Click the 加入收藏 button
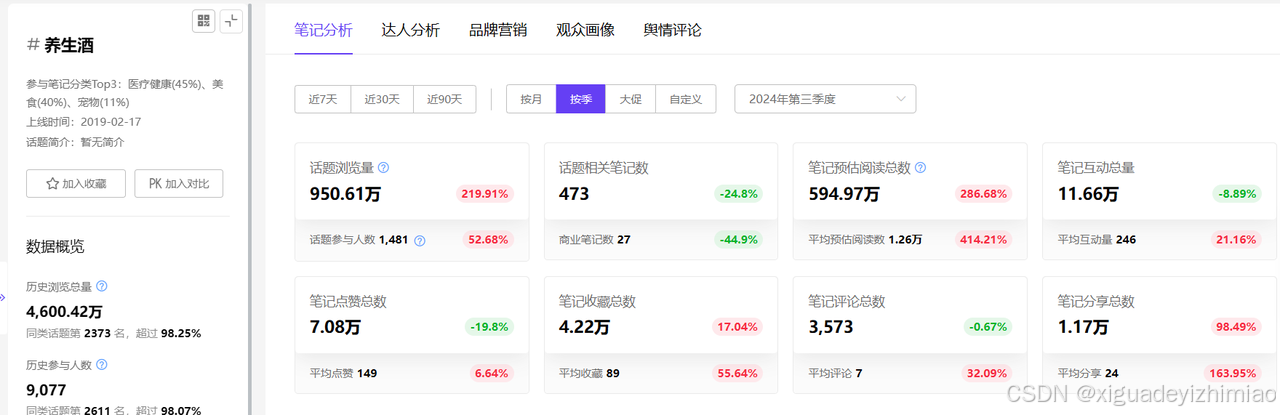Viewport: 1280px width, 415px height. click(76, 184)
